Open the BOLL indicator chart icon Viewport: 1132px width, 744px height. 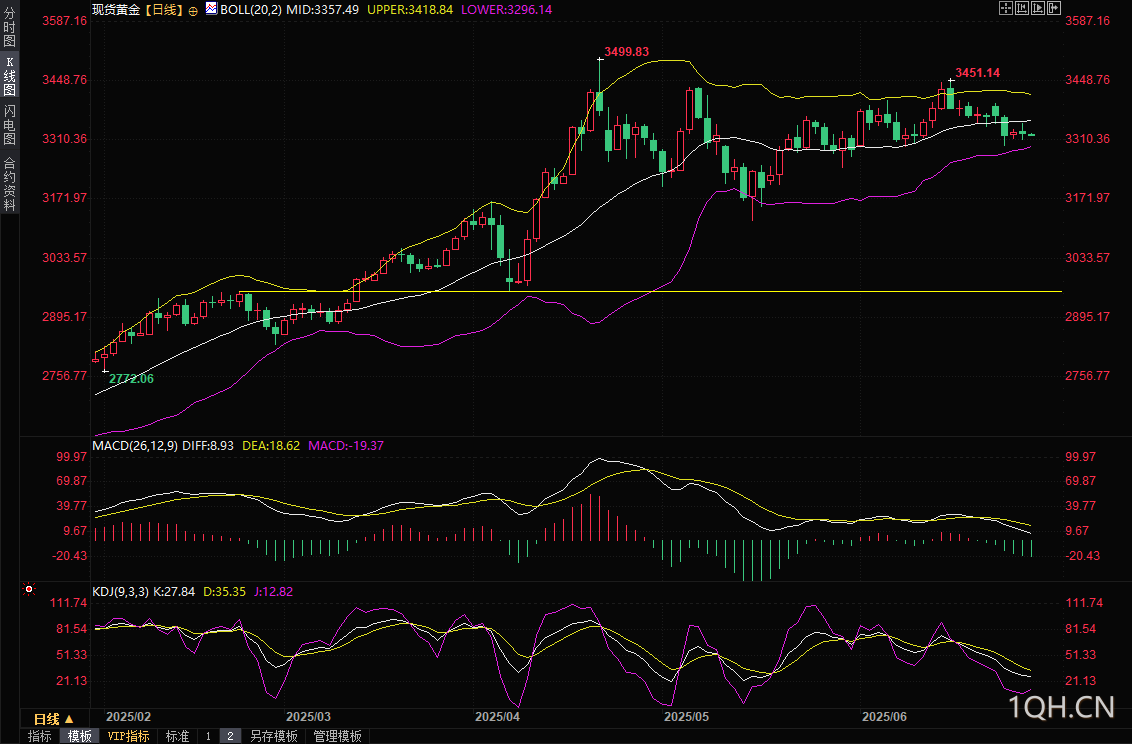211,8
